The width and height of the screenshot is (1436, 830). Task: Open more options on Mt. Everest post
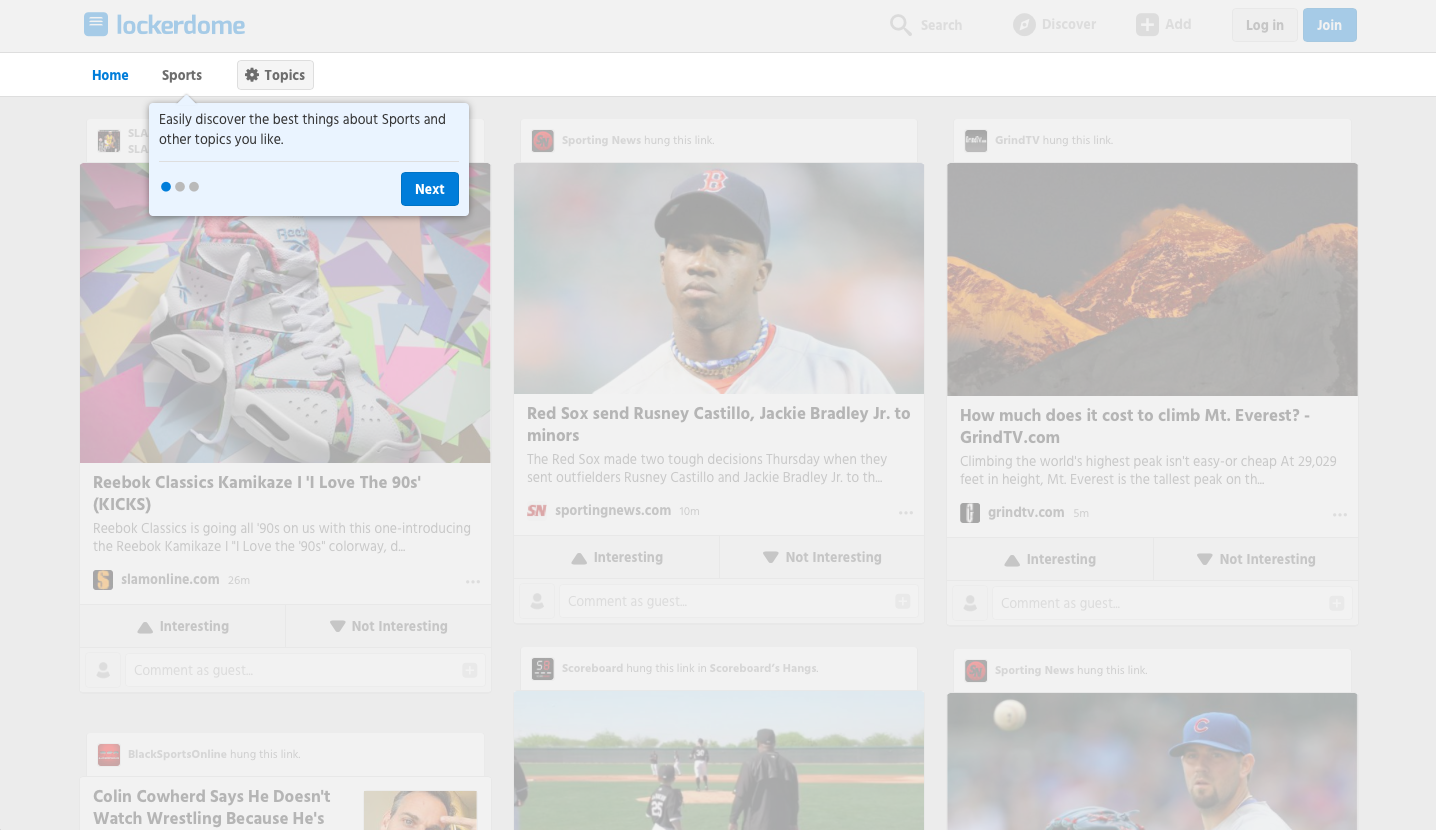[1340, 515]
